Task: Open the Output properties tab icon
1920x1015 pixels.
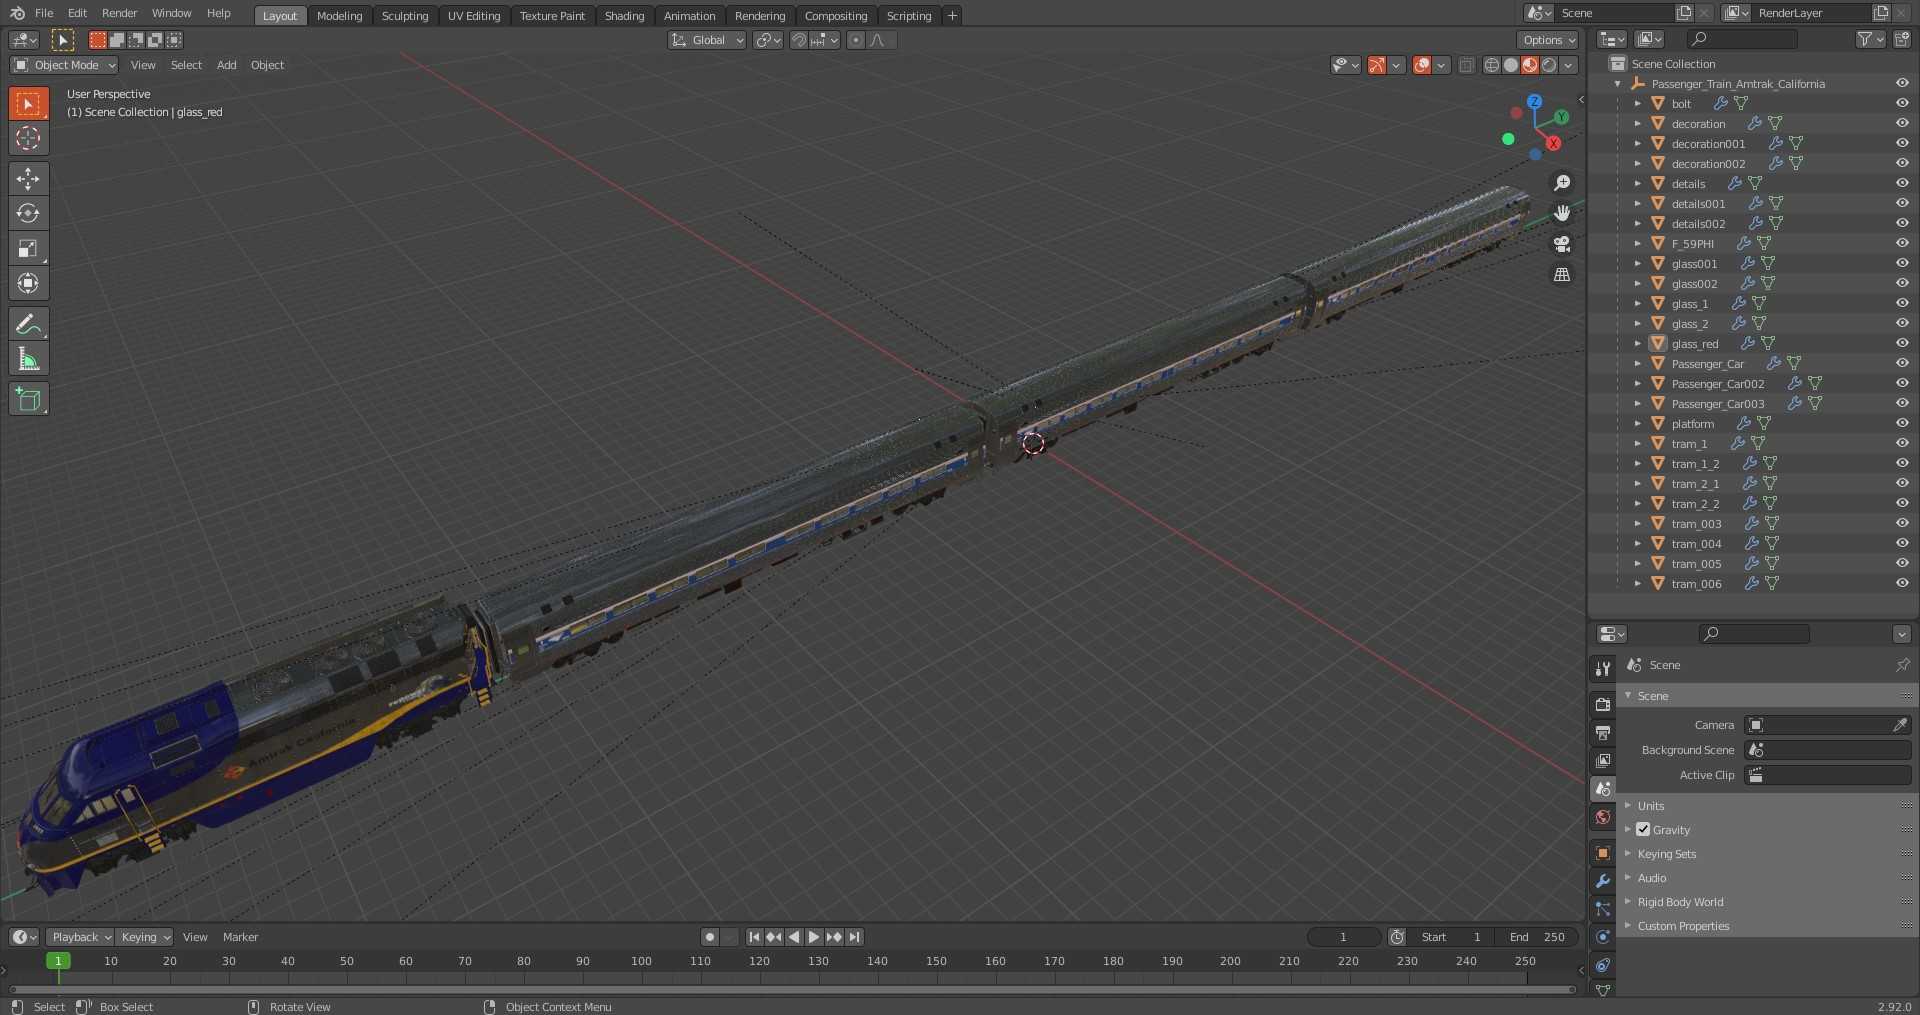Action: tap(1602, 732)
